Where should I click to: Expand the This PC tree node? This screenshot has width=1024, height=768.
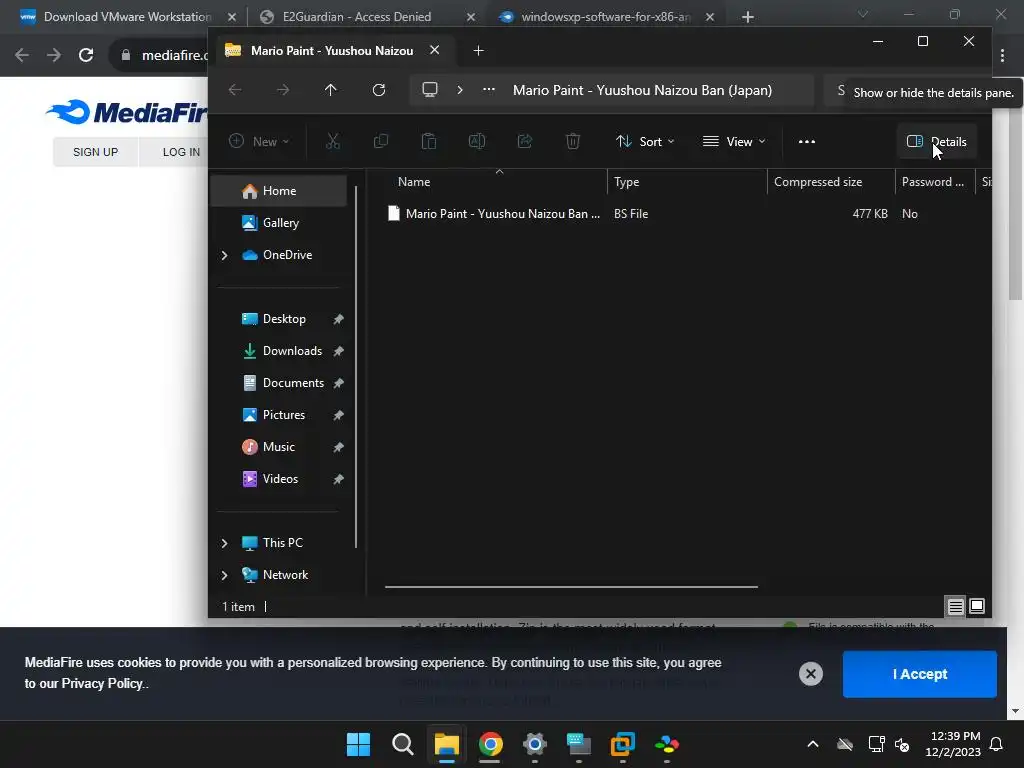(x=224, y=543)
